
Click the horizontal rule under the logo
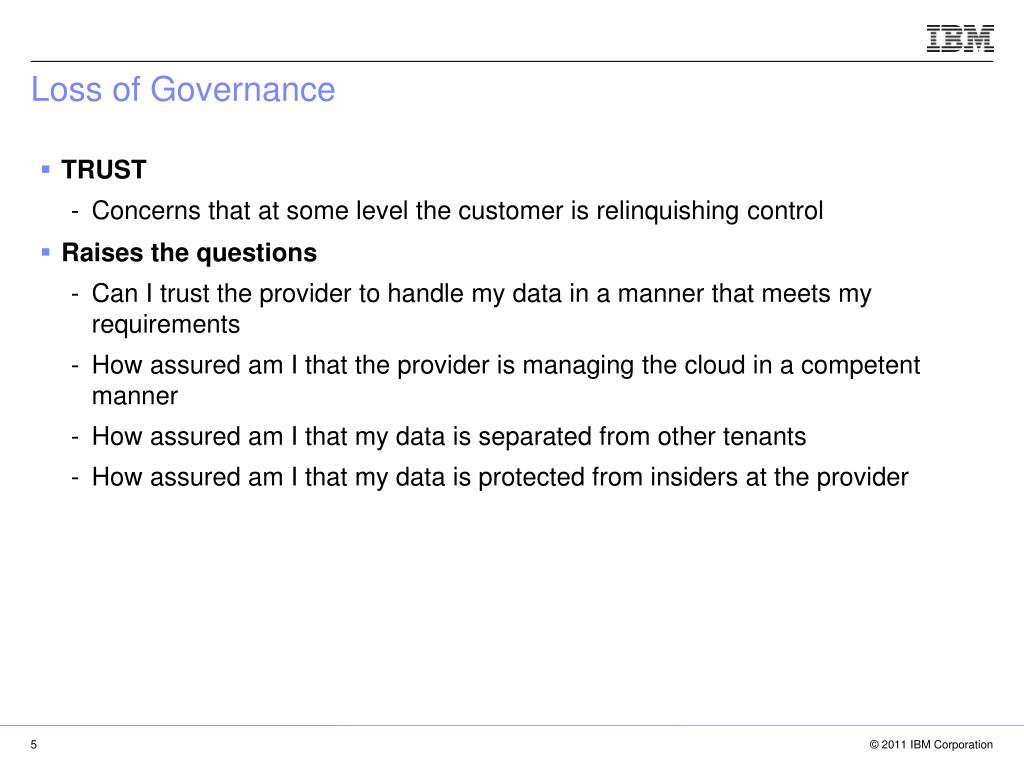point(512,61)
